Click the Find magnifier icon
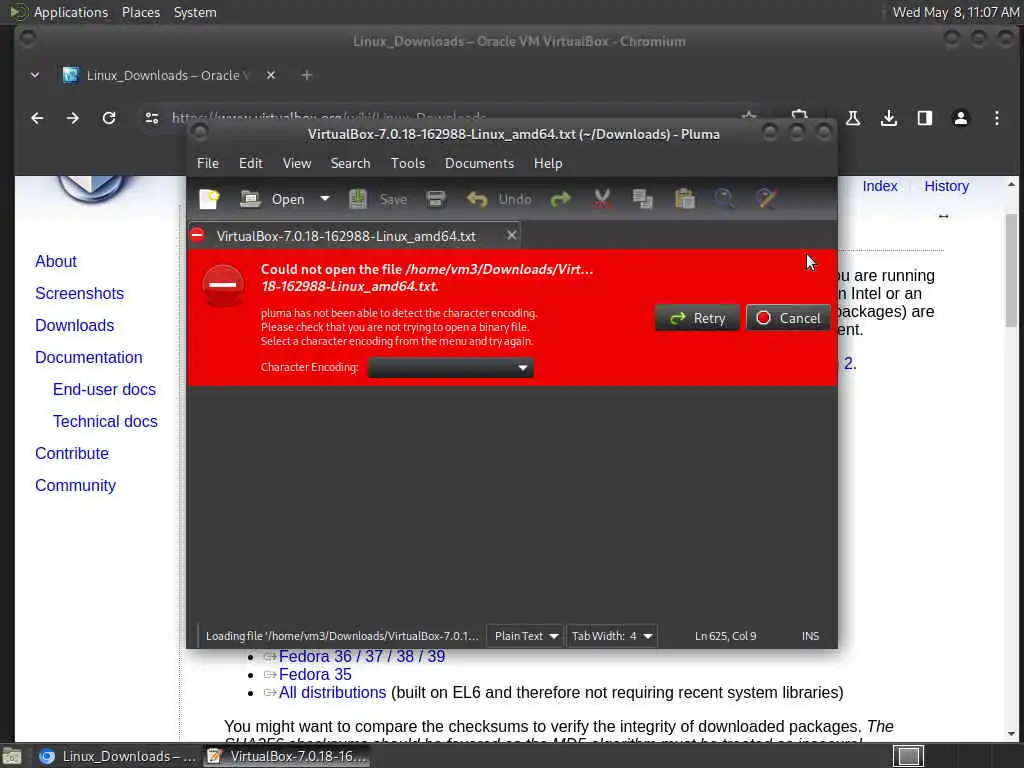The image size is (1024, 768). pos(724,199)
